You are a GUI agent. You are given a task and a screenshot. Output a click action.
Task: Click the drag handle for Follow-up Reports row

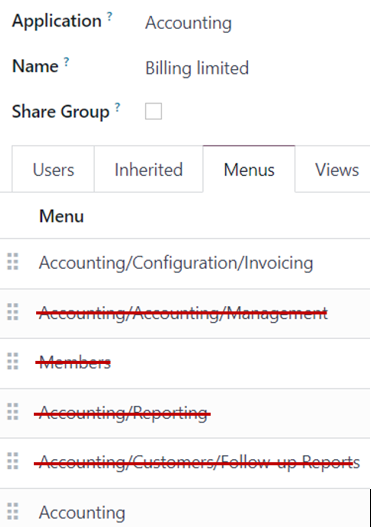pyautogui.click(x=13, y=461)
